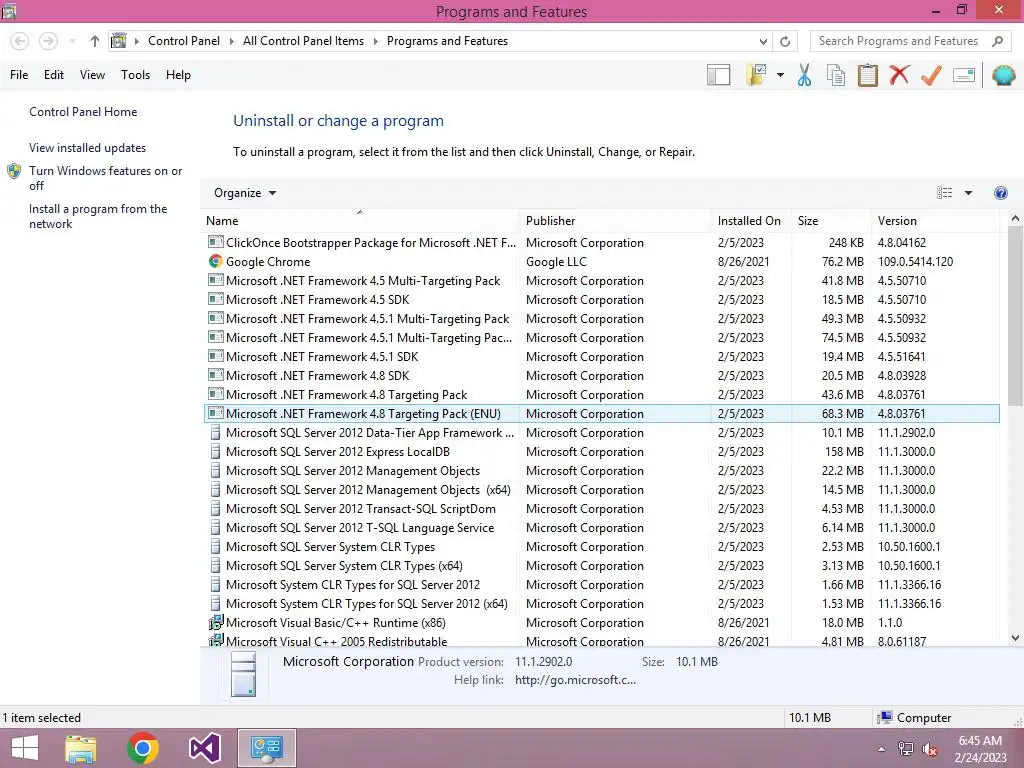Click the Control Panel breadcrumb
The width and height of the screenshot is (1024, 768).
click(184, 41)
